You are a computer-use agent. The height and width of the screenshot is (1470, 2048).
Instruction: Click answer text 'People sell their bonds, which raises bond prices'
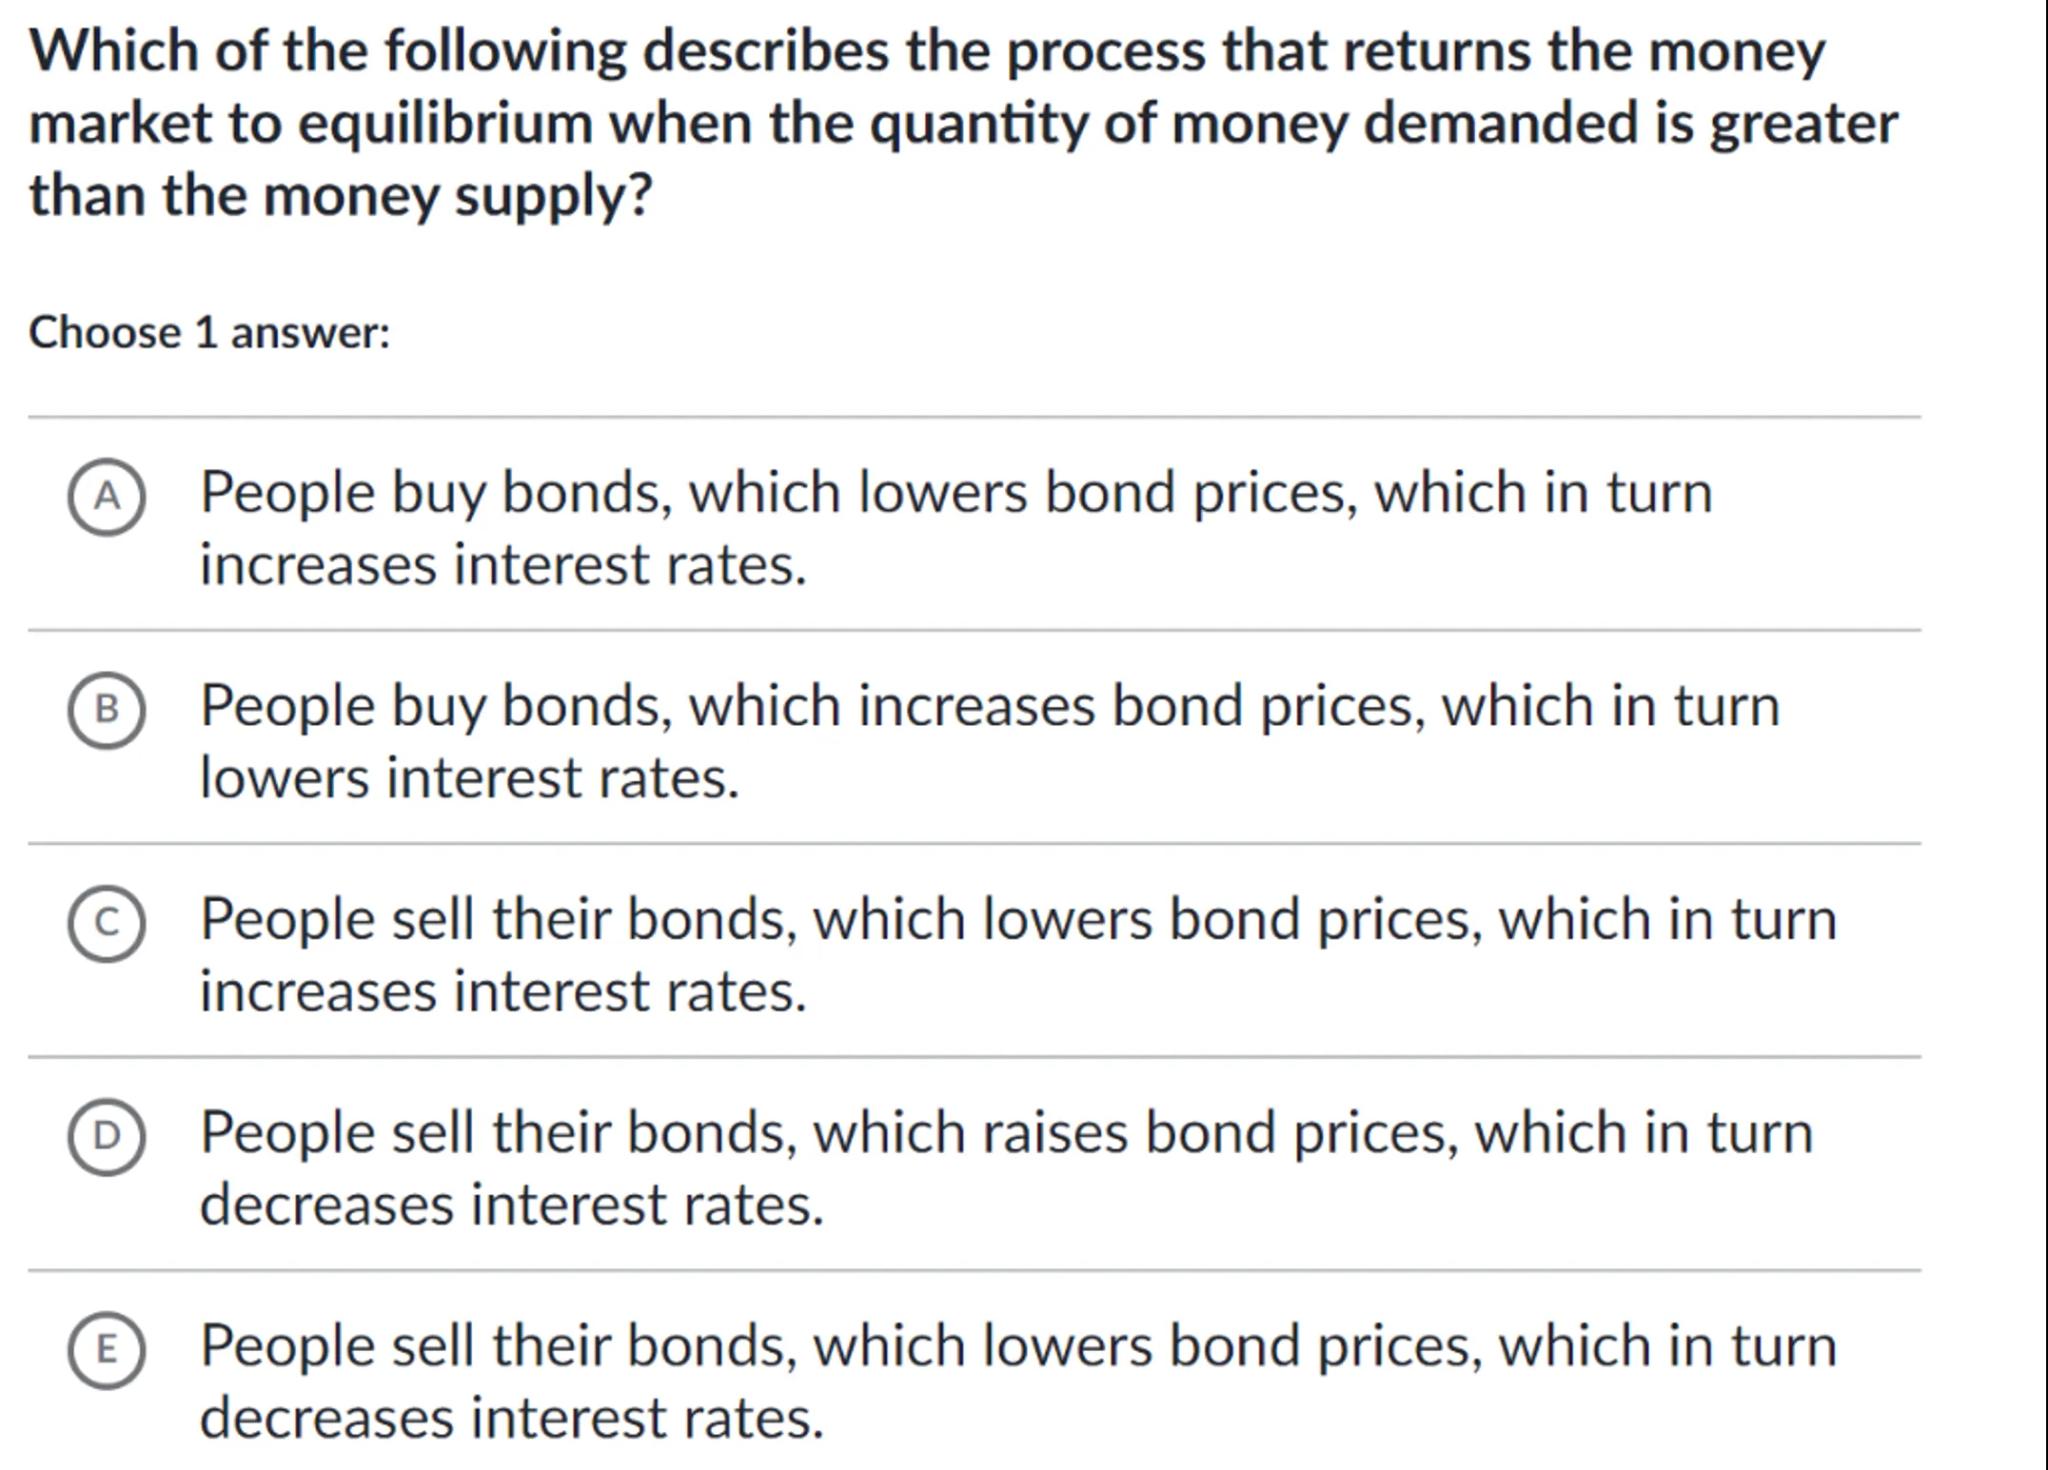click(x=1005, y=1132)
